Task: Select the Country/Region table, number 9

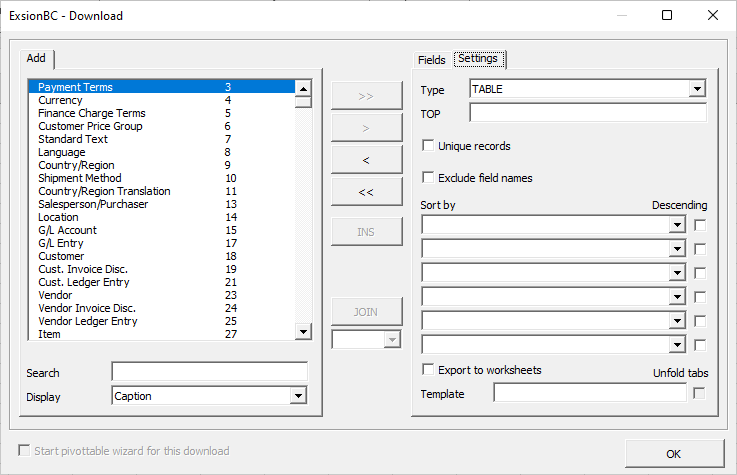Action: 161,165
